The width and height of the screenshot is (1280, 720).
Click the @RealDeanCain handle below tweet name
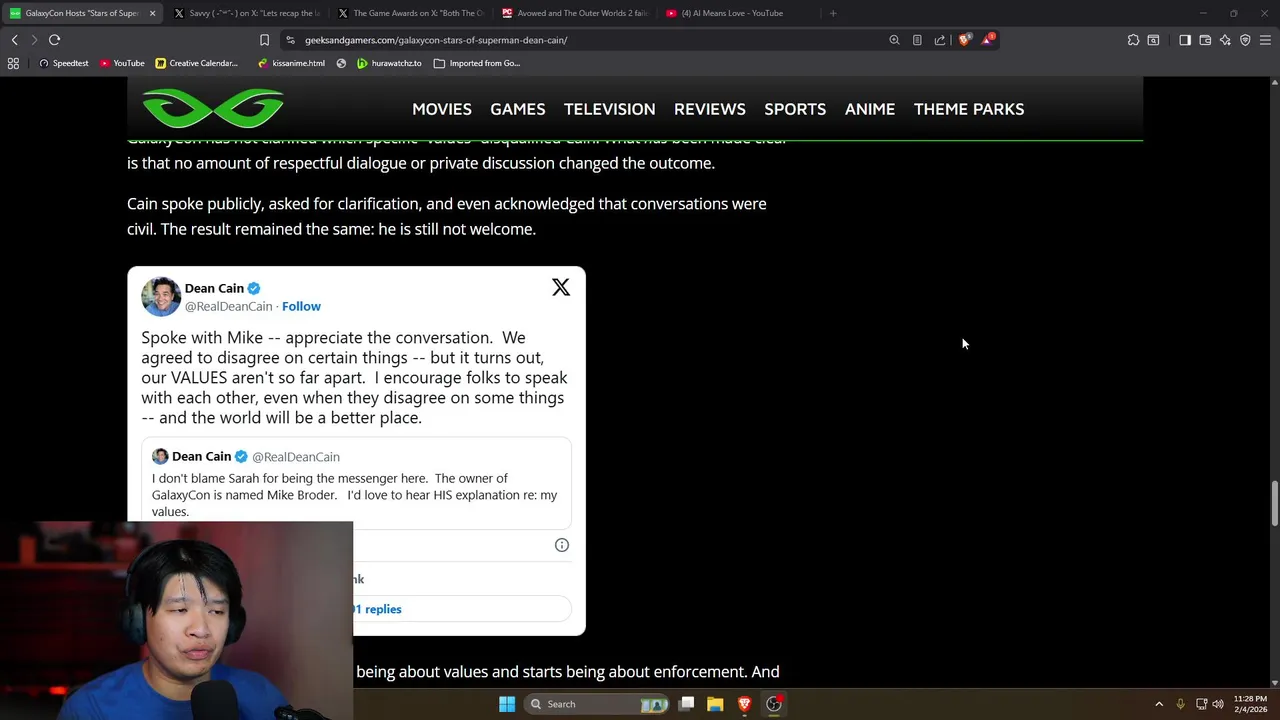pyautogui.click(x=228, y=306)
